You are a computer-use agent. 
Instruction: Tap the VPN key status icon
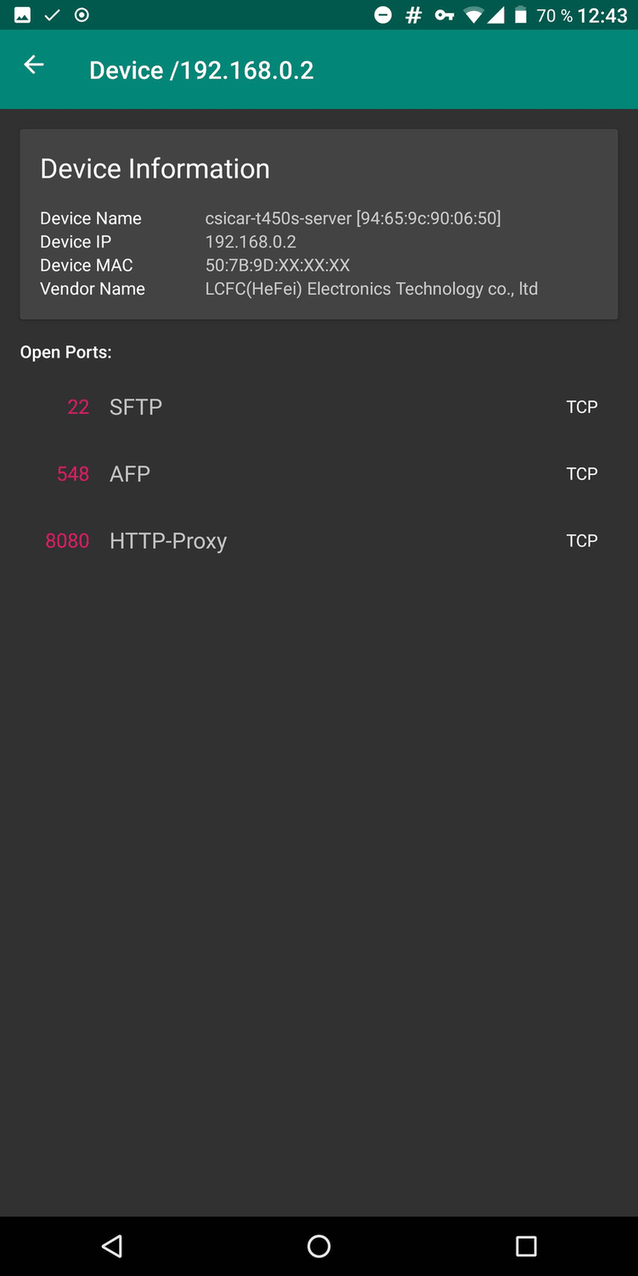tap(443, 16)
